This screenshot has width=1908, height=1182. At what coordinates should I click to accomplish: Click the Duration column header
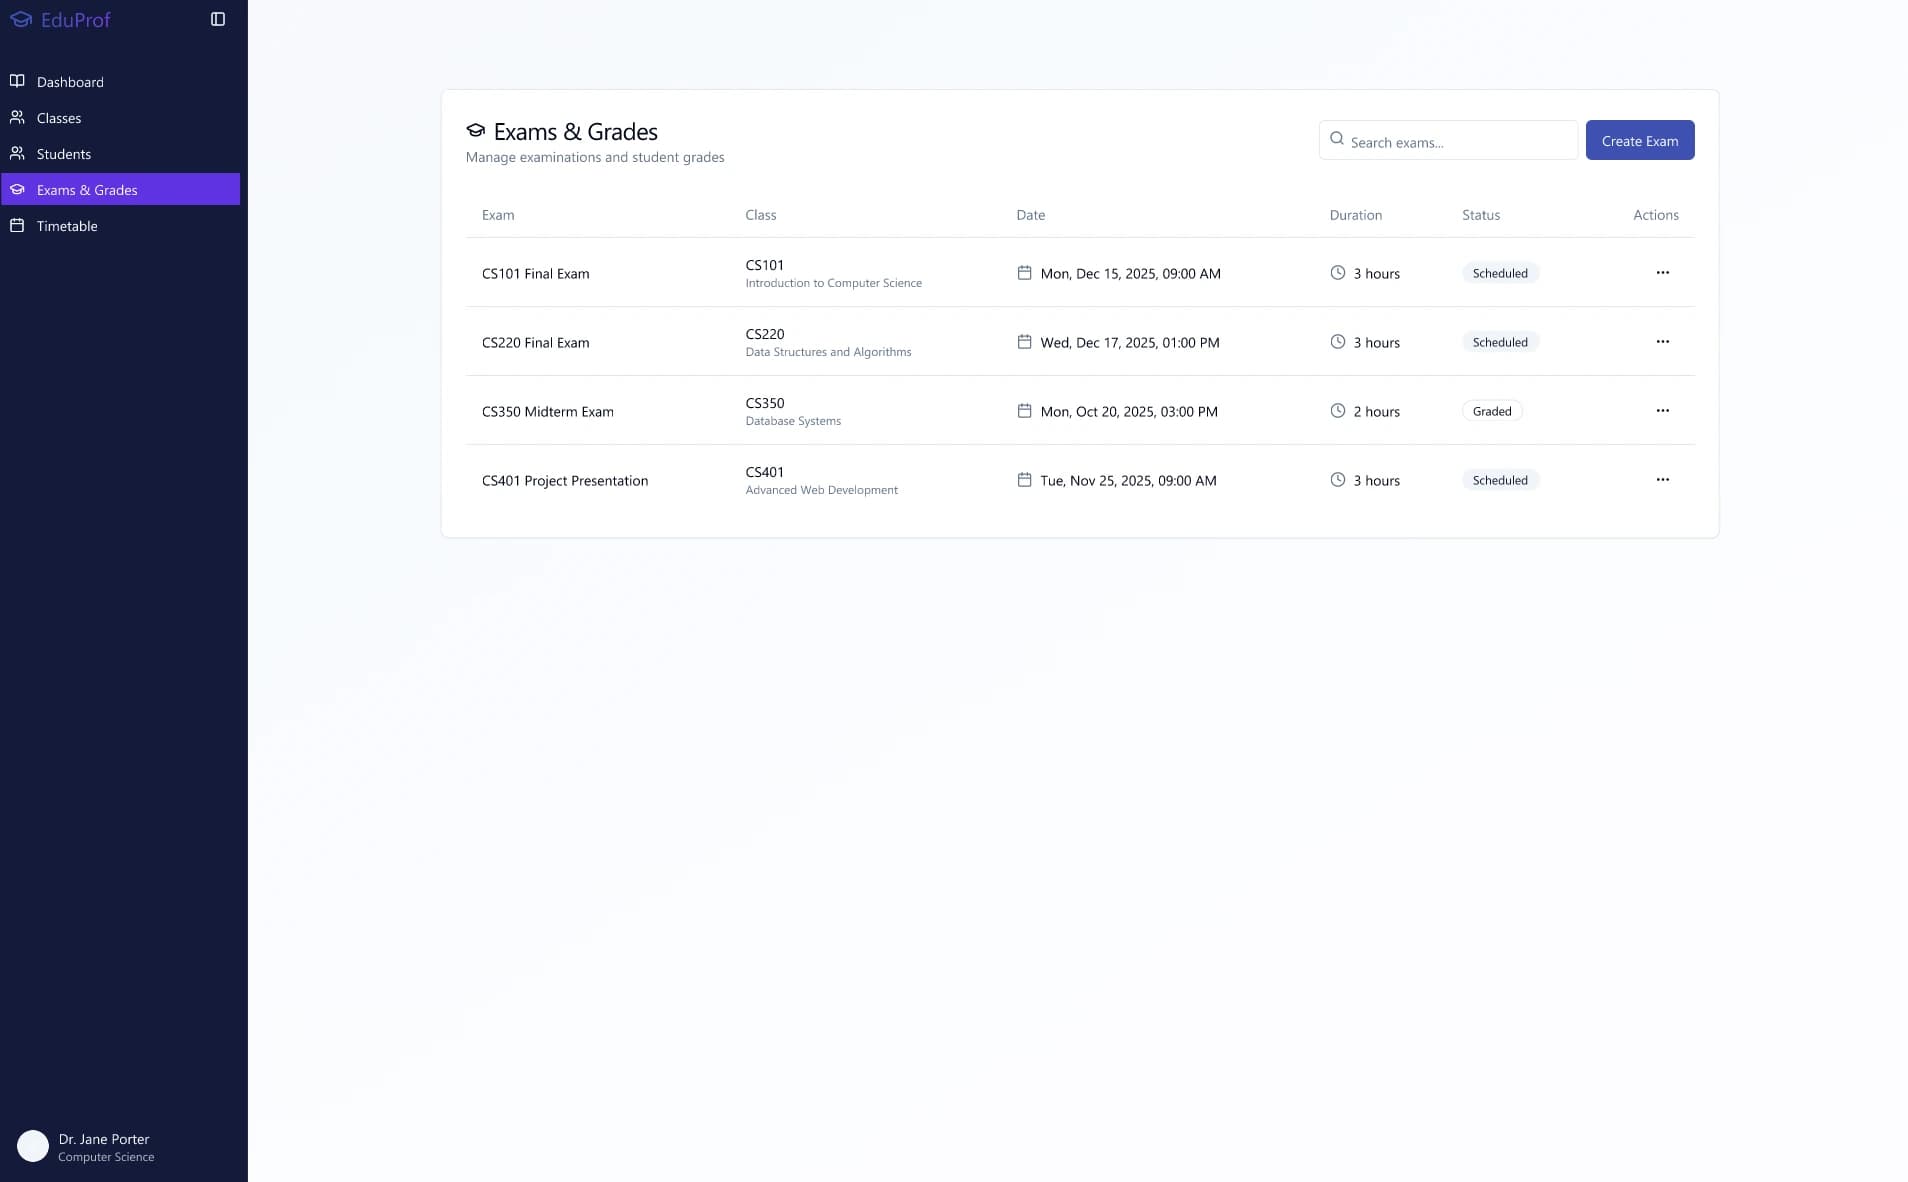click(x=1356, y=215)
